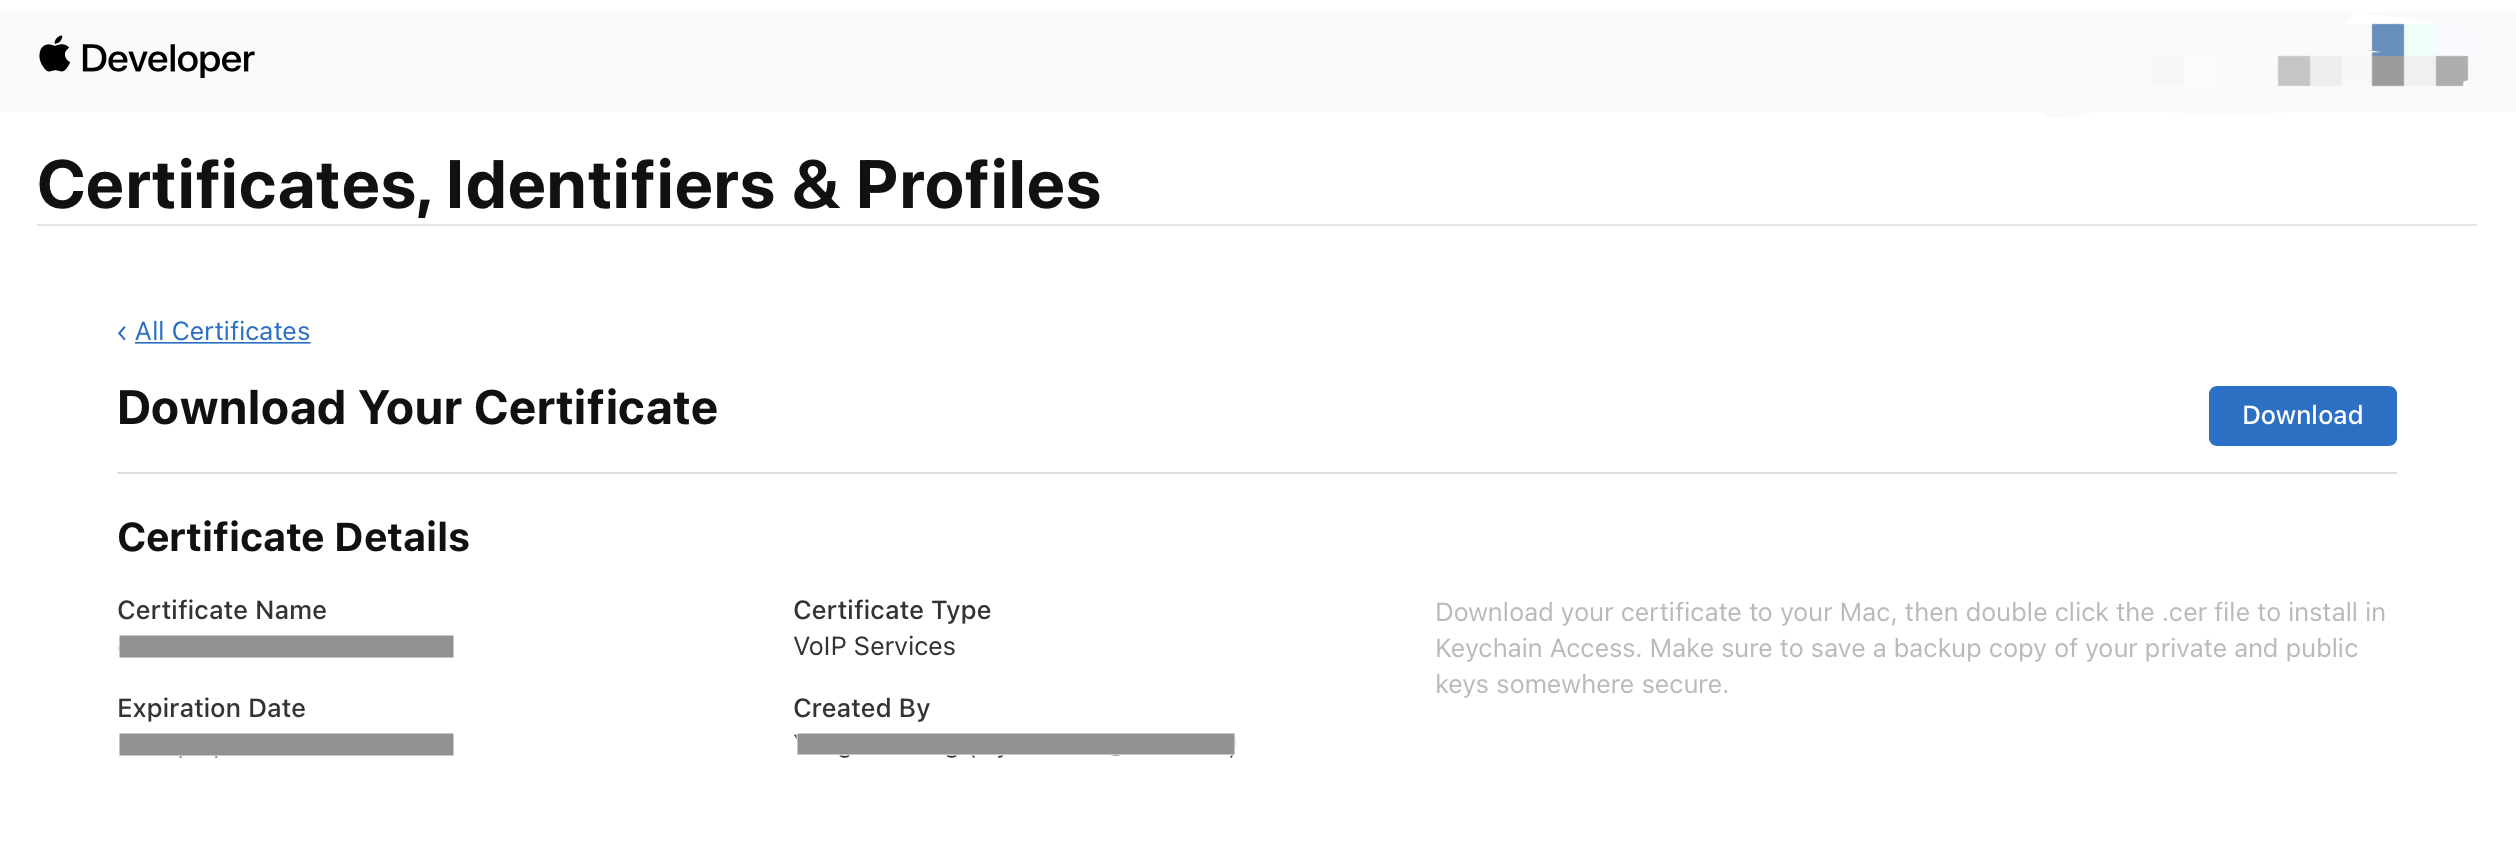Open the All Certificates link
Viewport: 2516px width, 868px height.
point(222,331)
